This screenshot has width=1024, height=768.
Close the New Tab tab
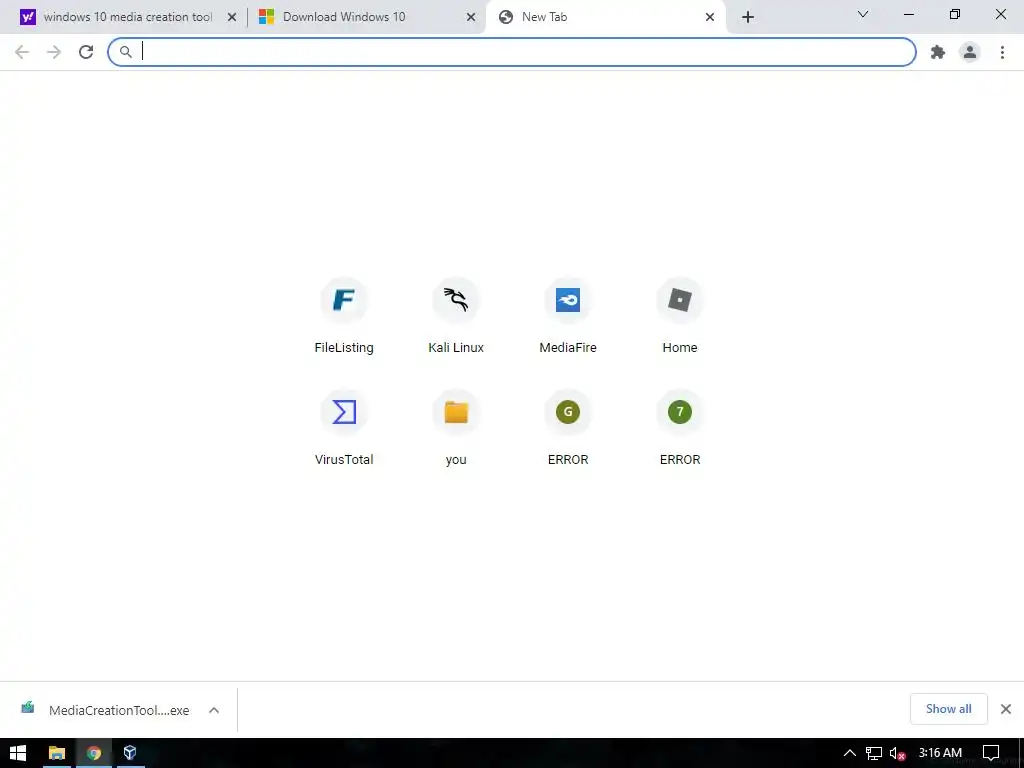tap(710, 18)
